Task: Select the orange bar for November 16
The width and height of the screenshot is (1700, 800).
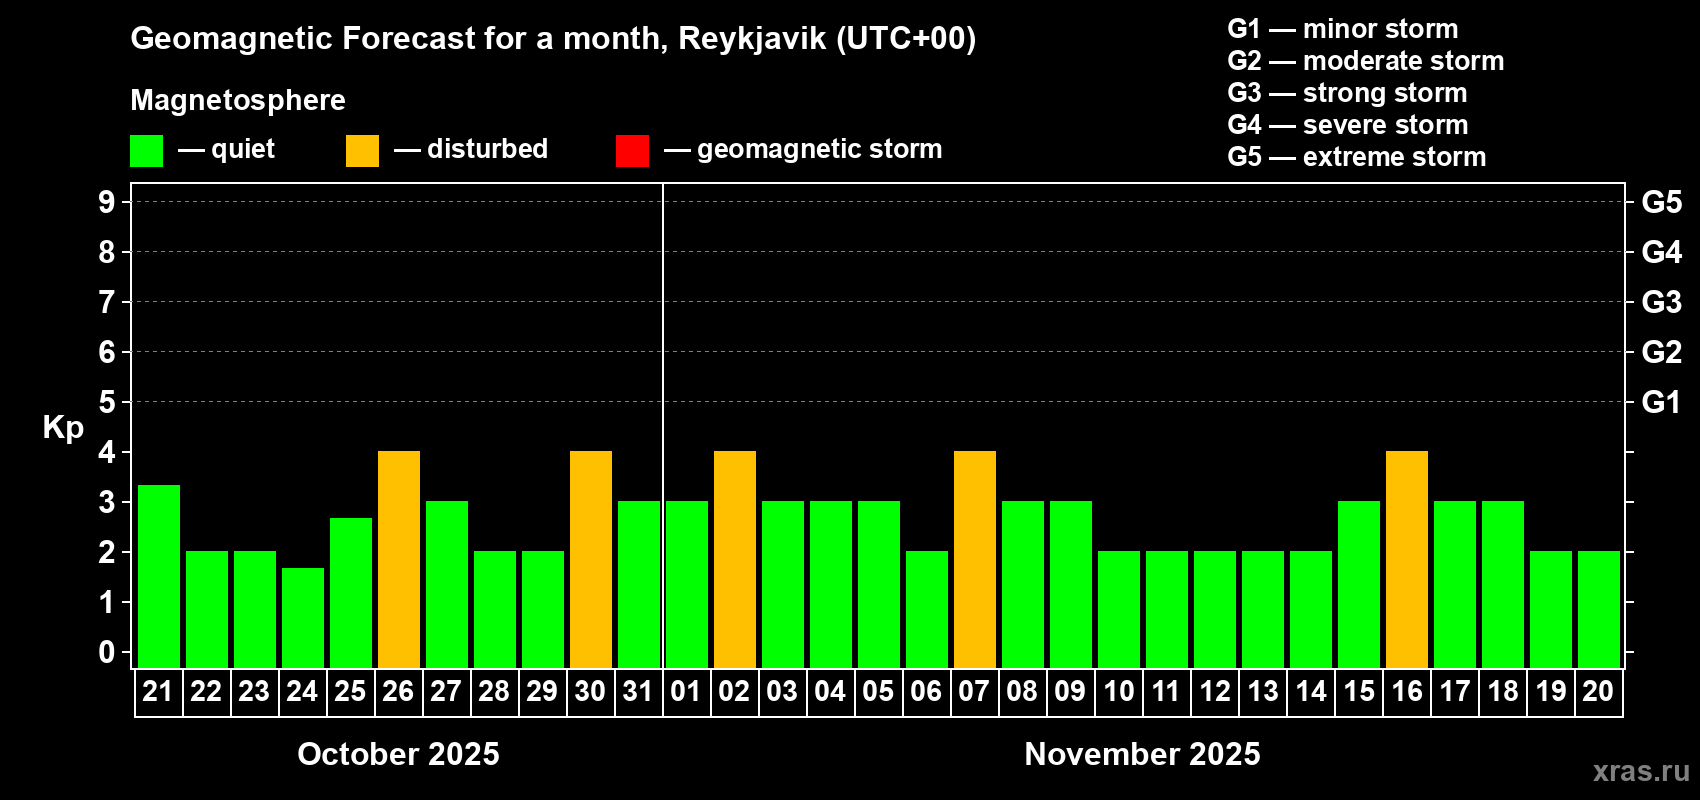Action: (1407, 559)
